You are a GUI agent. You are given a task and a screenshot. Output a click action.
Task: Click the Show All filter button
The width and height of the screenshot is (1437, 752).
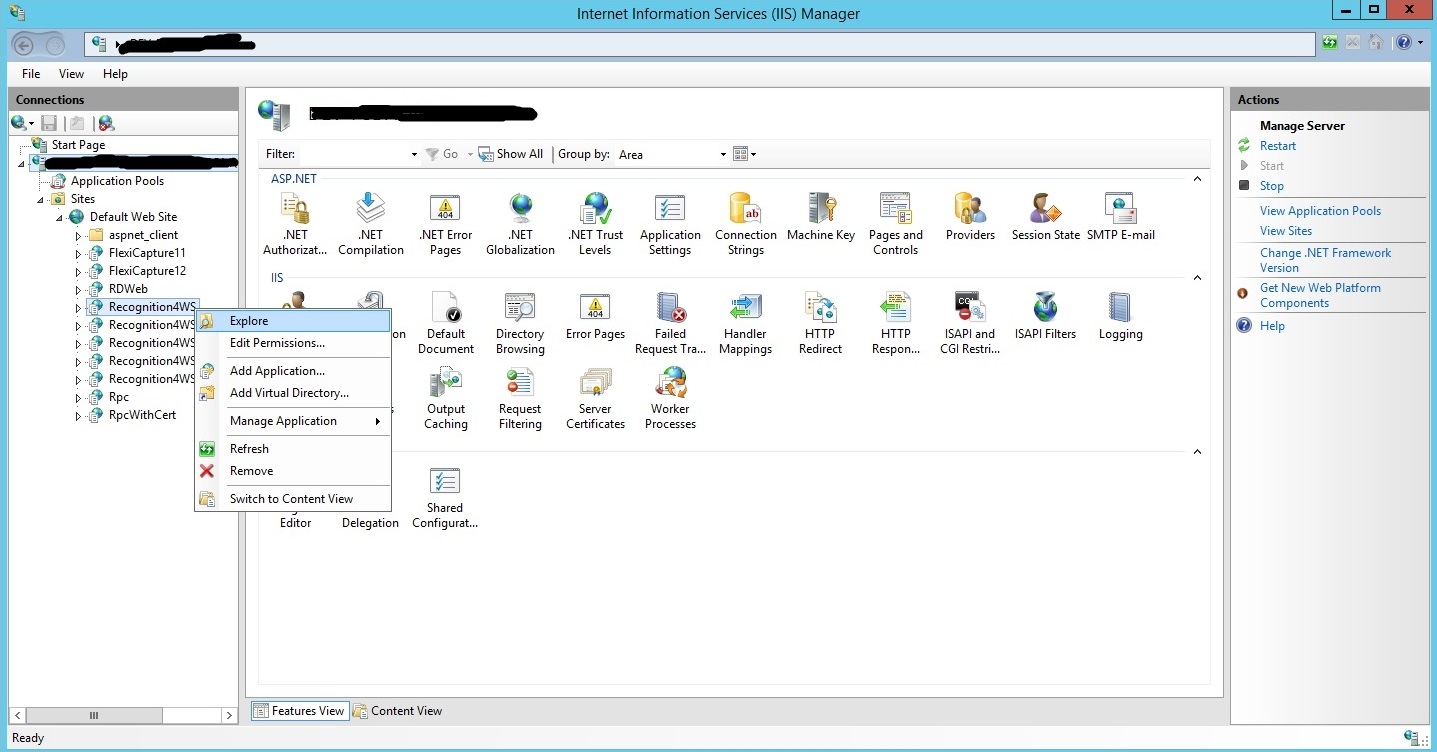[x=510, y=154]
